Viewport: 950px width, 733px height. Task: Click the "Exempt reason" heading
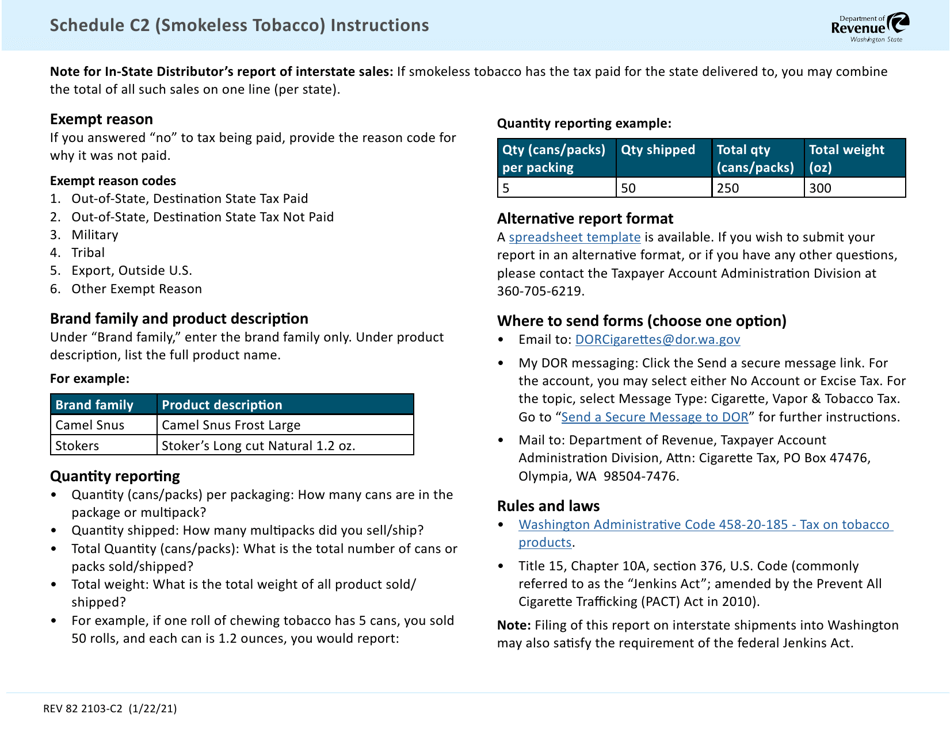pyautogui.click(x=101, y=119)
